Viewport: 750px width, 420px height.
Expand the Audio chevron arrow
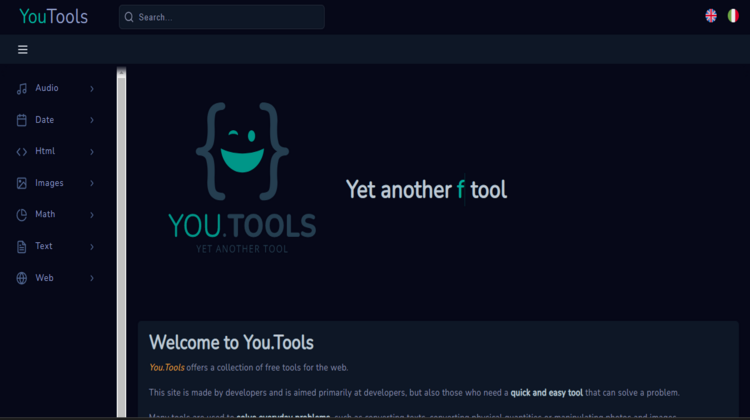pos(92,88)
